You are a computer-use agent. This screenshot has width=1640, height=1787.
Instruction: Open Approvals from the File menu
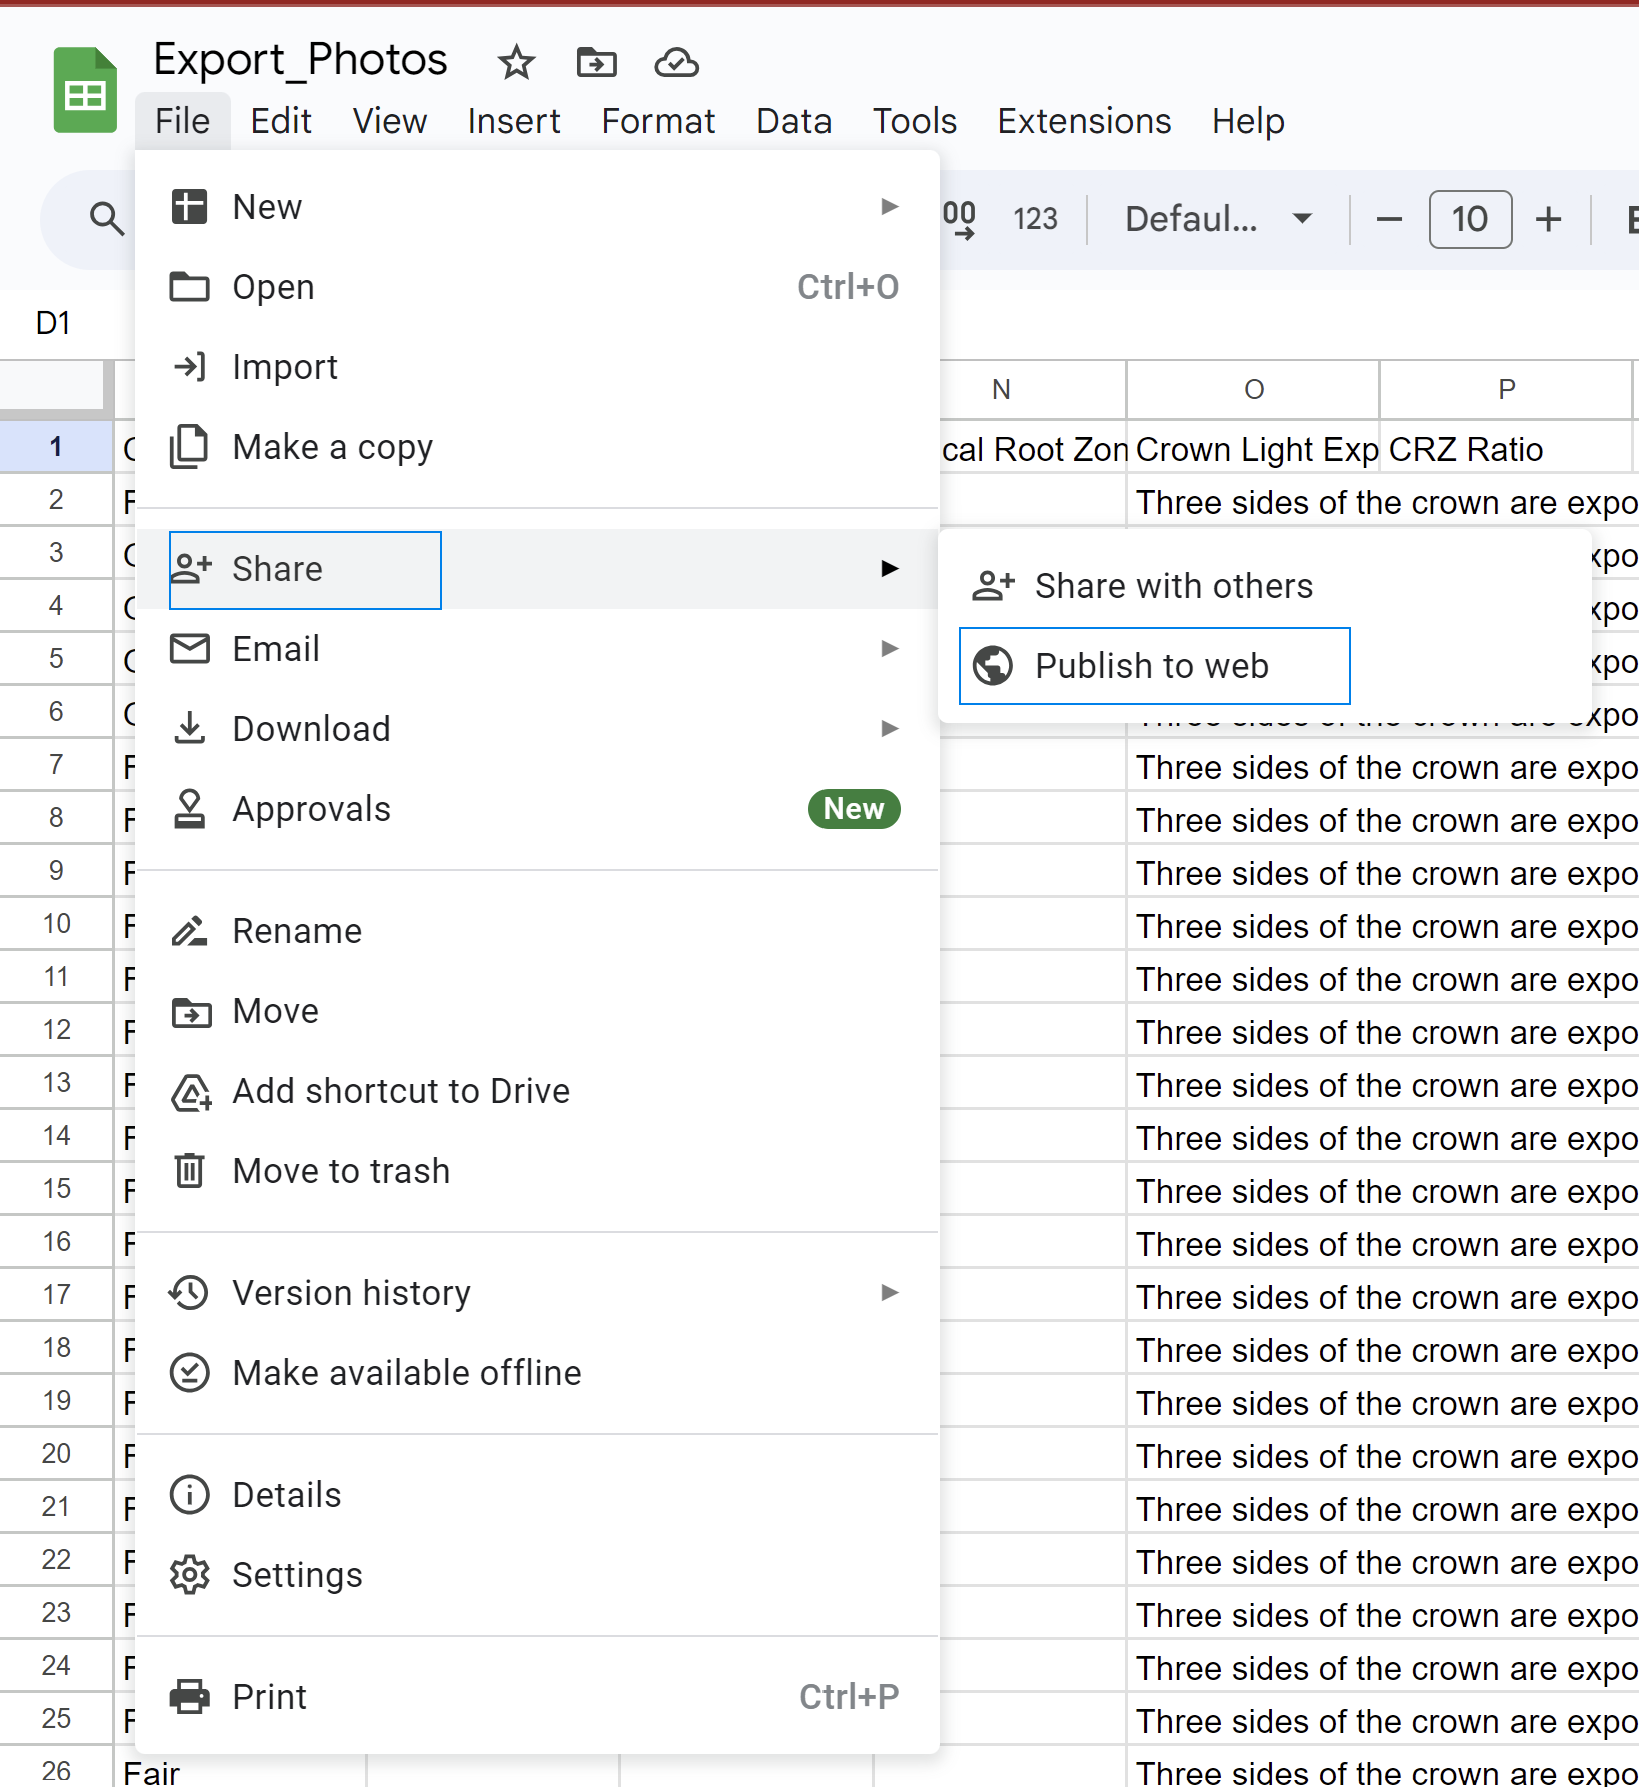[x=537, y=809]
